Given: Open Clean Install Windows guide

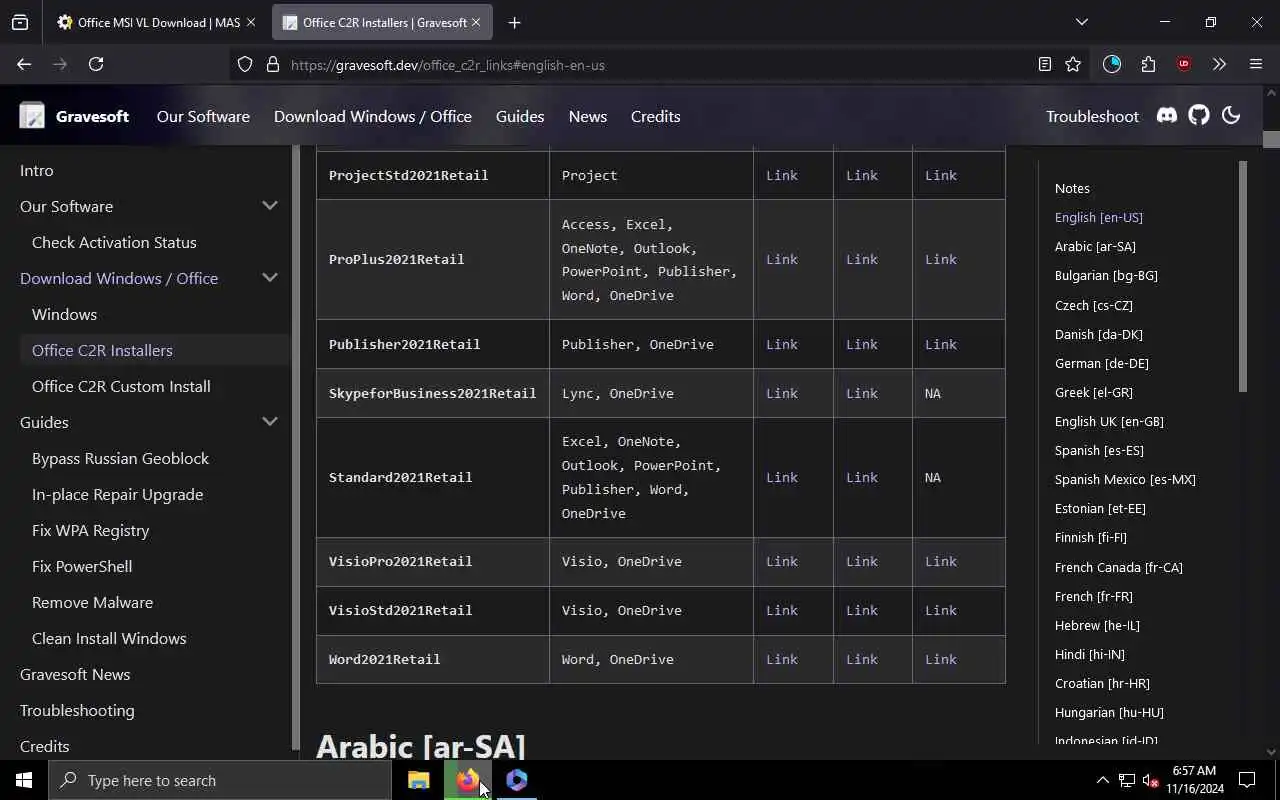Looking at the screenshot, I should coord(109,638).
